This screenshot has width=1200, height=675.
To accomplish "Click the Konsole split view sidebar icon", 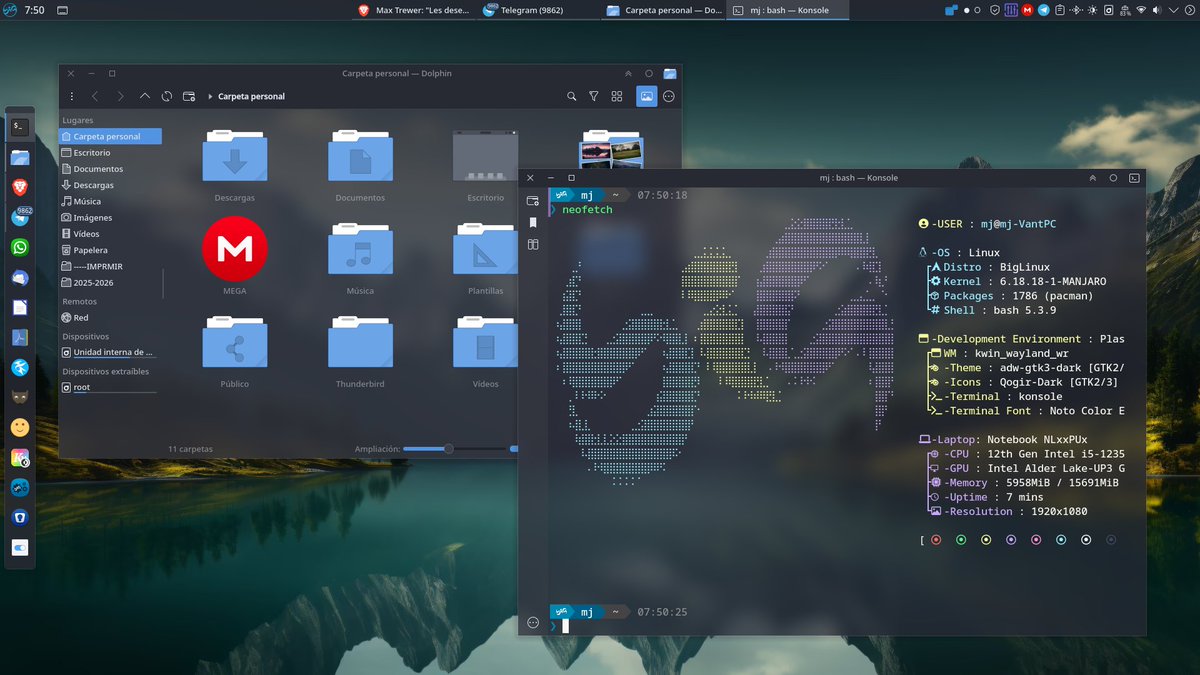I will (533, 244).
